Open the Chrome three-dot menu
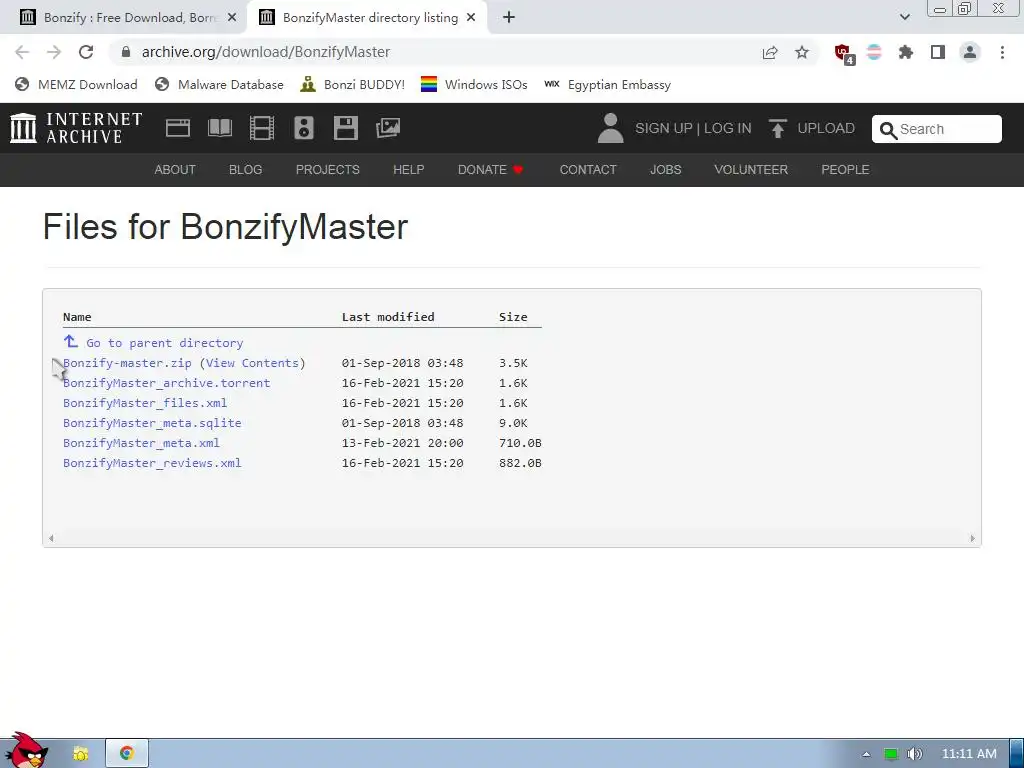This screenshot has height=768, width=1024. (1002, 52)
